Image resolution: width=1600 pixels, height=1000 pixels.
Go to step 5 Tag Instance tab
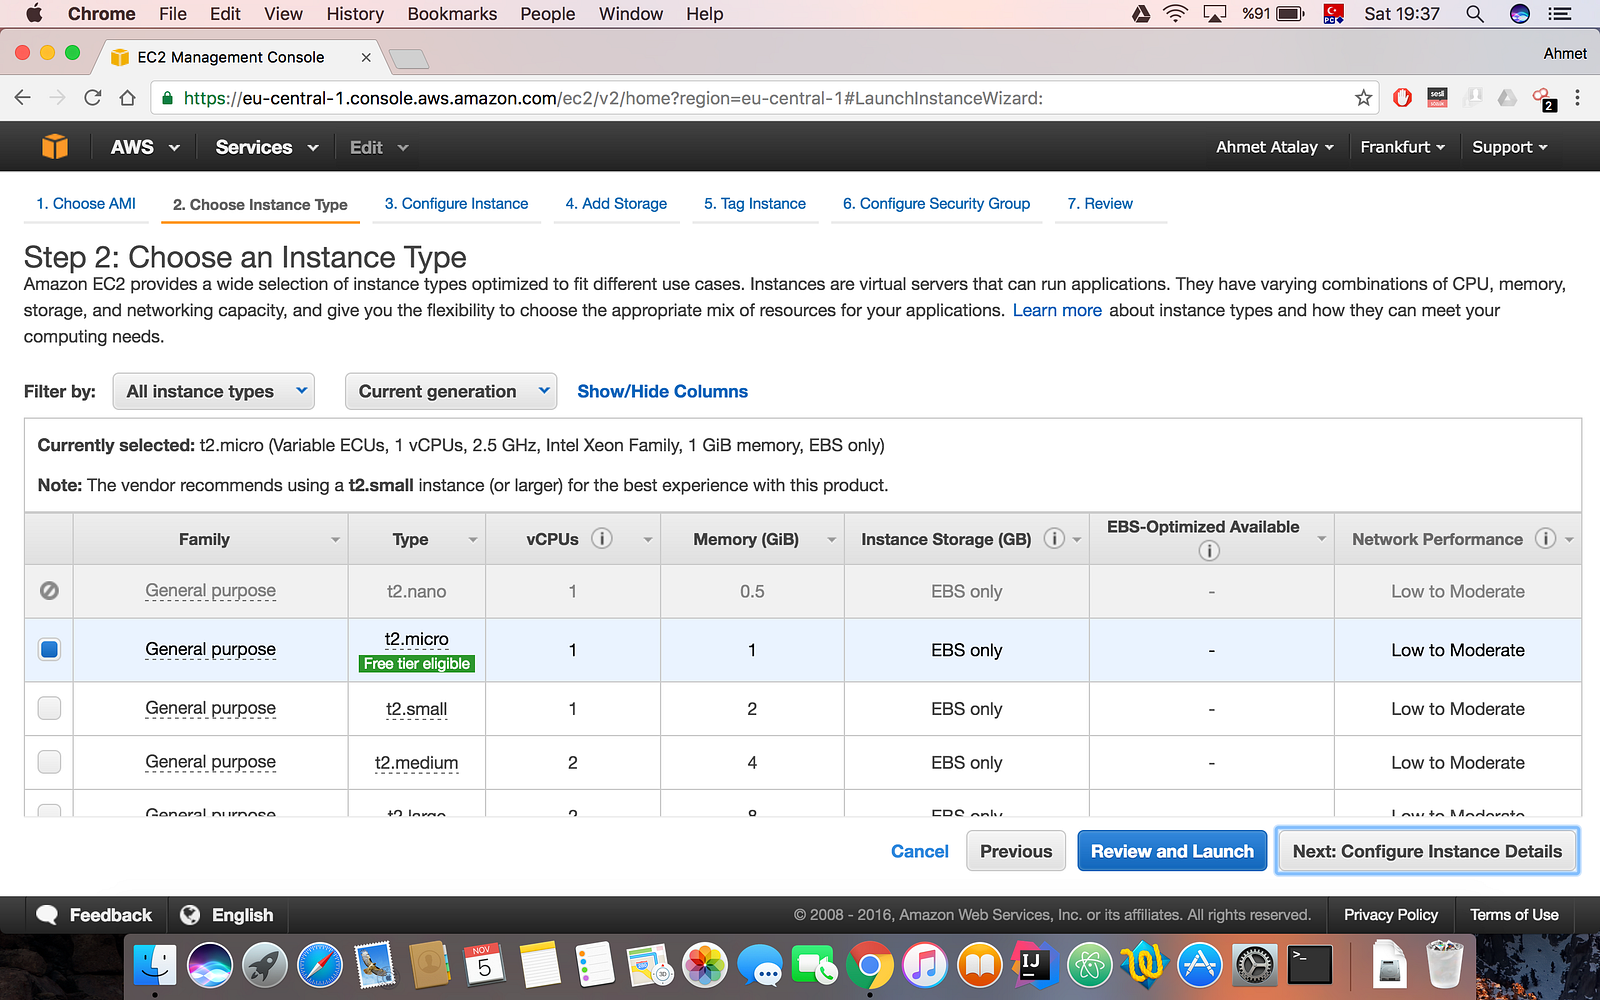pyautogui.click(x=755, y=204)
